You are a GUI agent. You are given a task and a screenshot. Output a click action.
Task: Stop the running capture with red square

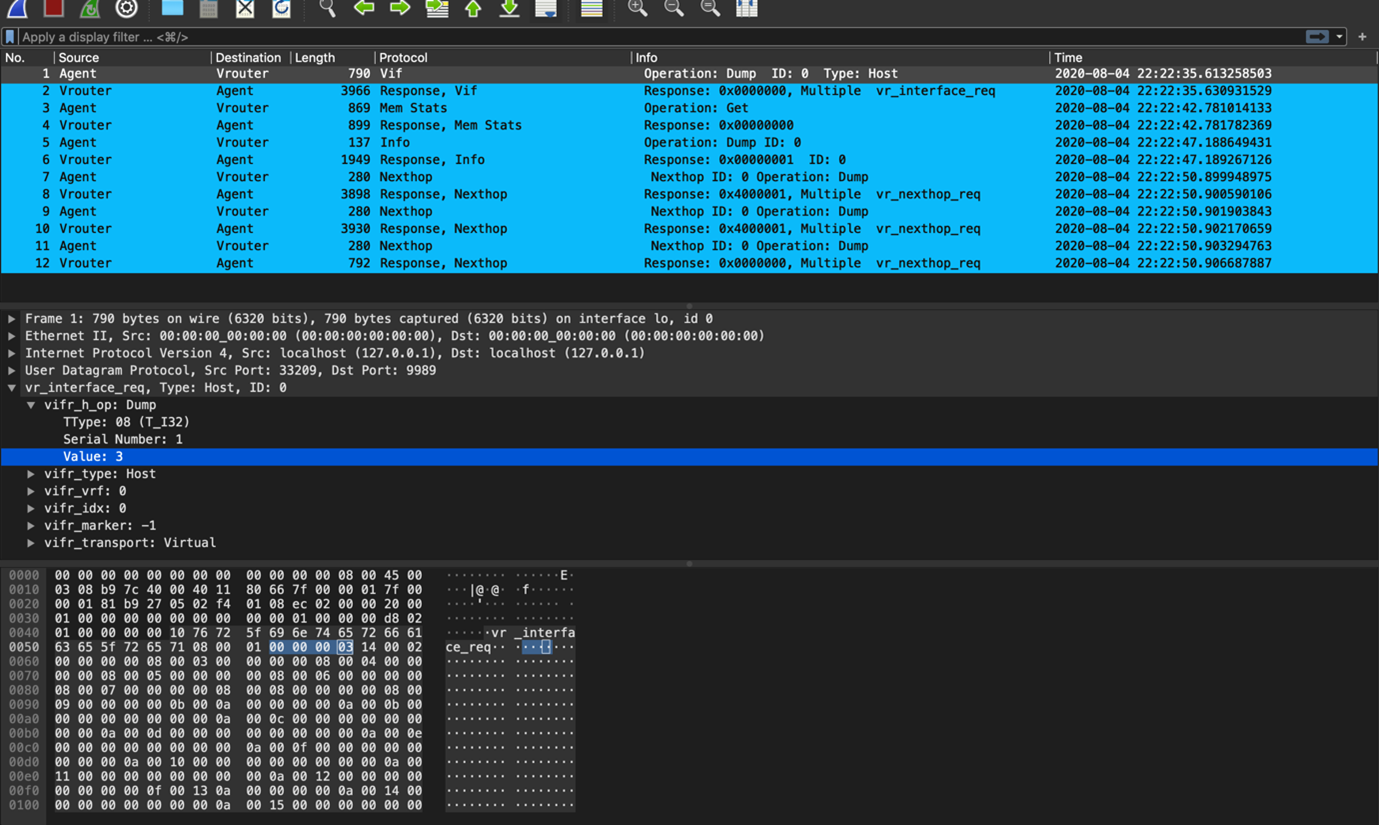tap(53, 8)
